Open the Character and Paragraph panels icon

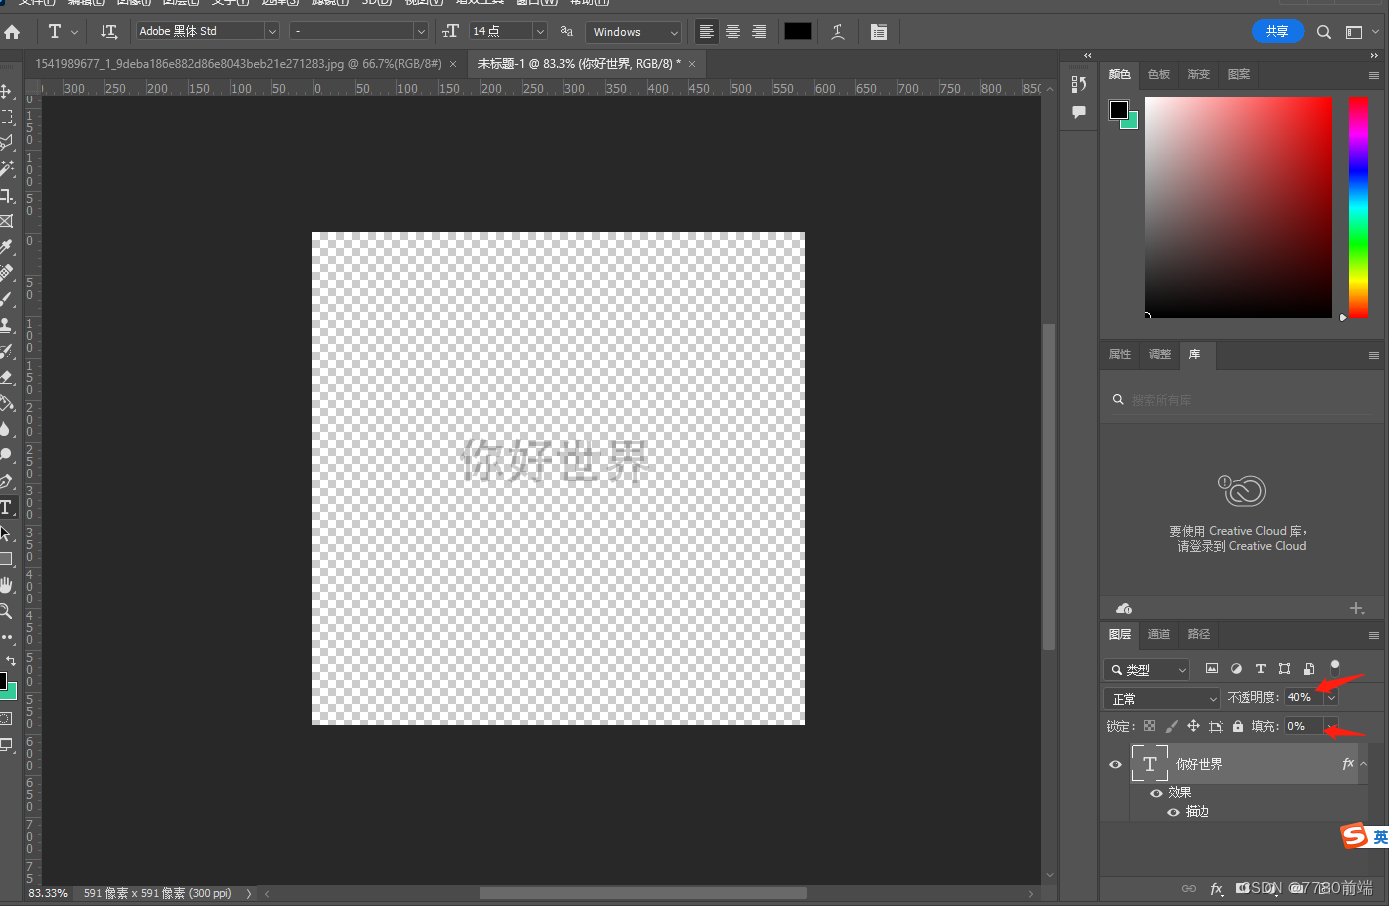click(878, 32)
